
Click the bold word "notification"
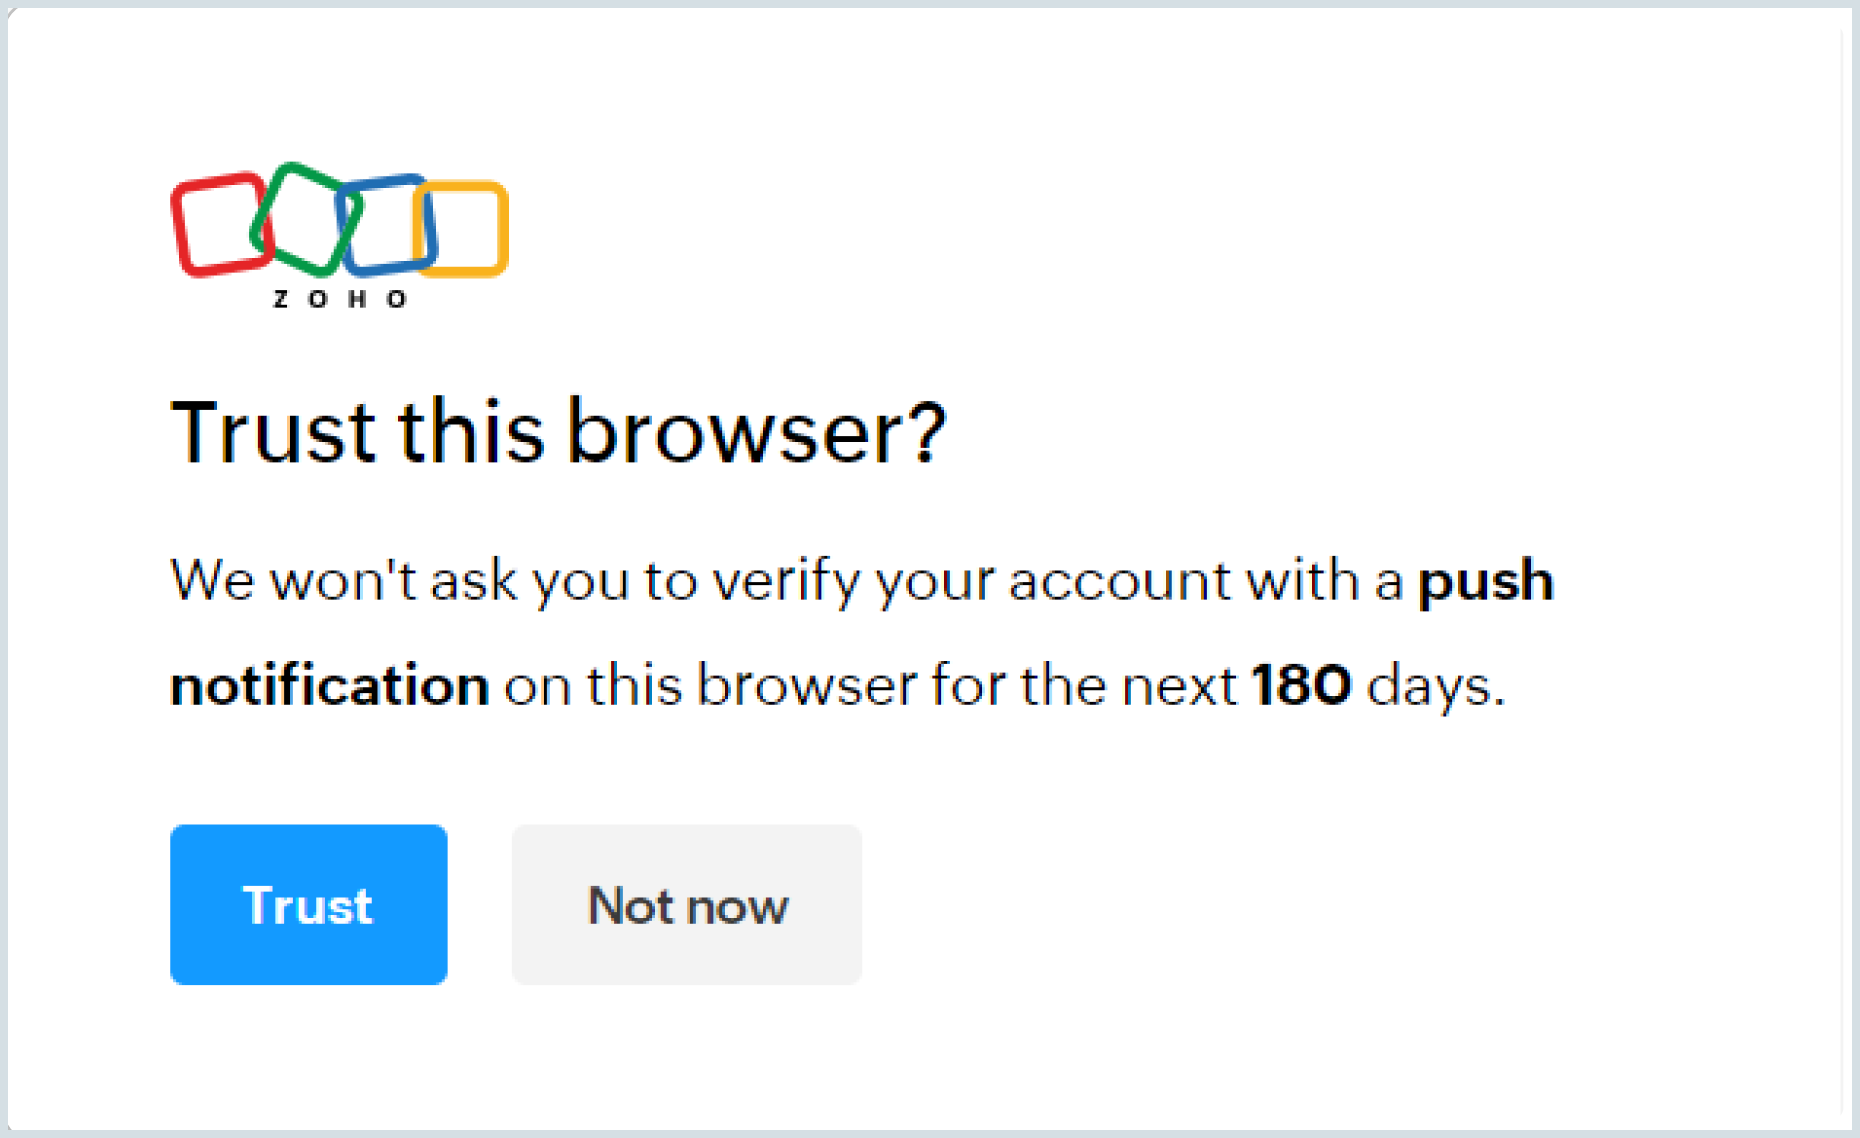tap(330, 686)
